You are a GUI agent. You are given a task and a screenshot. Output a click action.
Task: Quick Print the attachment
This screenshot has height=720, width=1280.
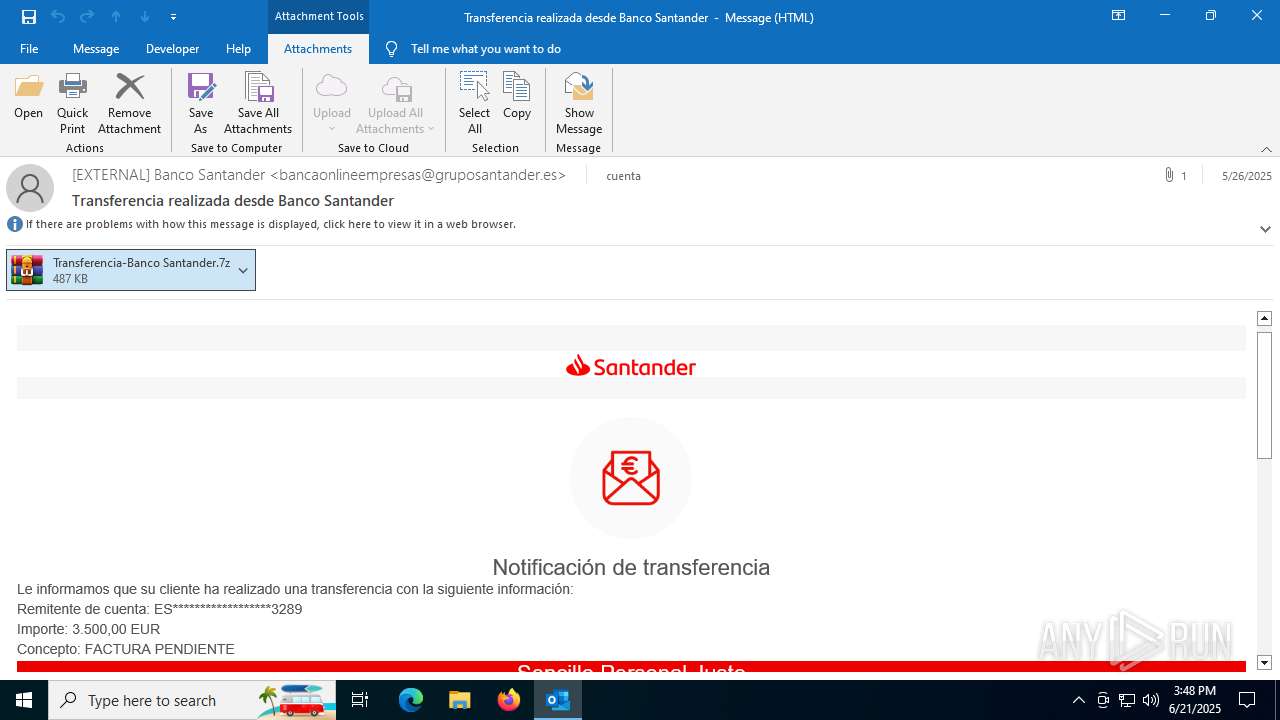tap(72, 104)
